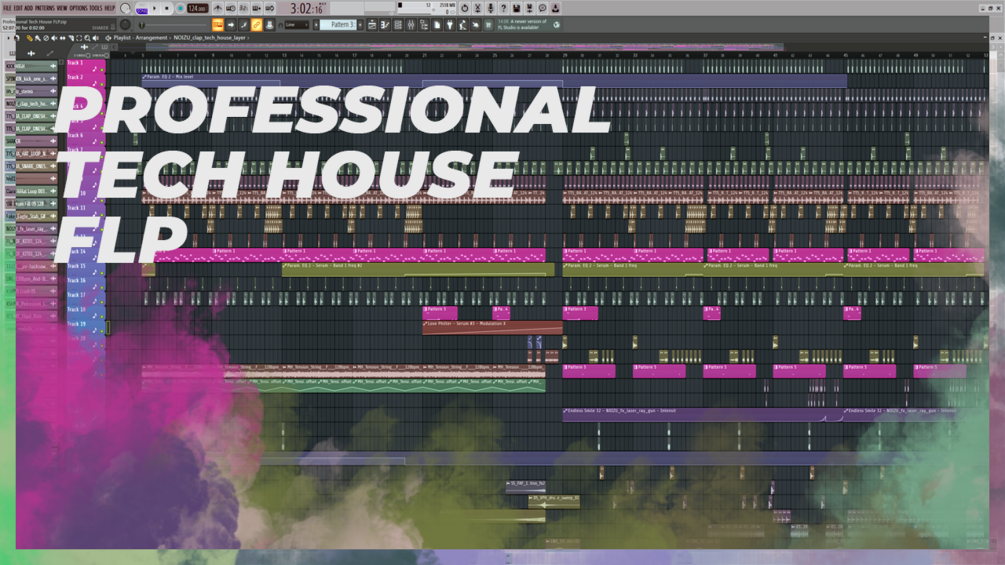This screenshot has height=565, width=1005.
Task: Click the Record button
Action: (180, 8)
